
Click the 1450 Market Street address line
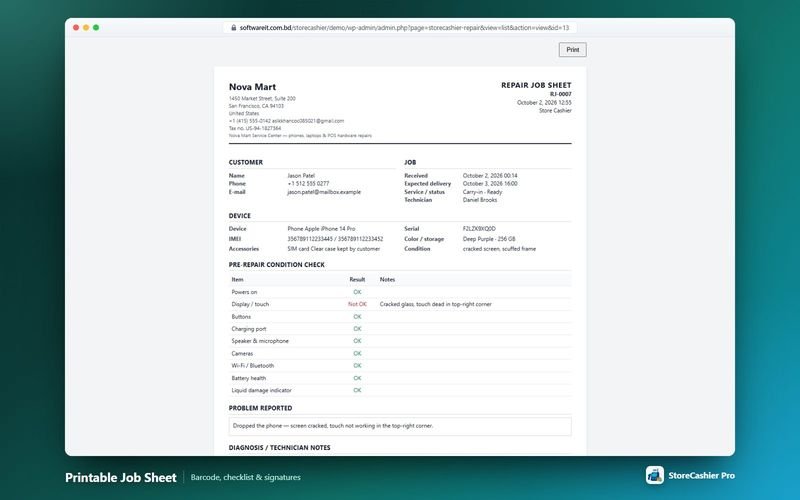pos(262,98)
